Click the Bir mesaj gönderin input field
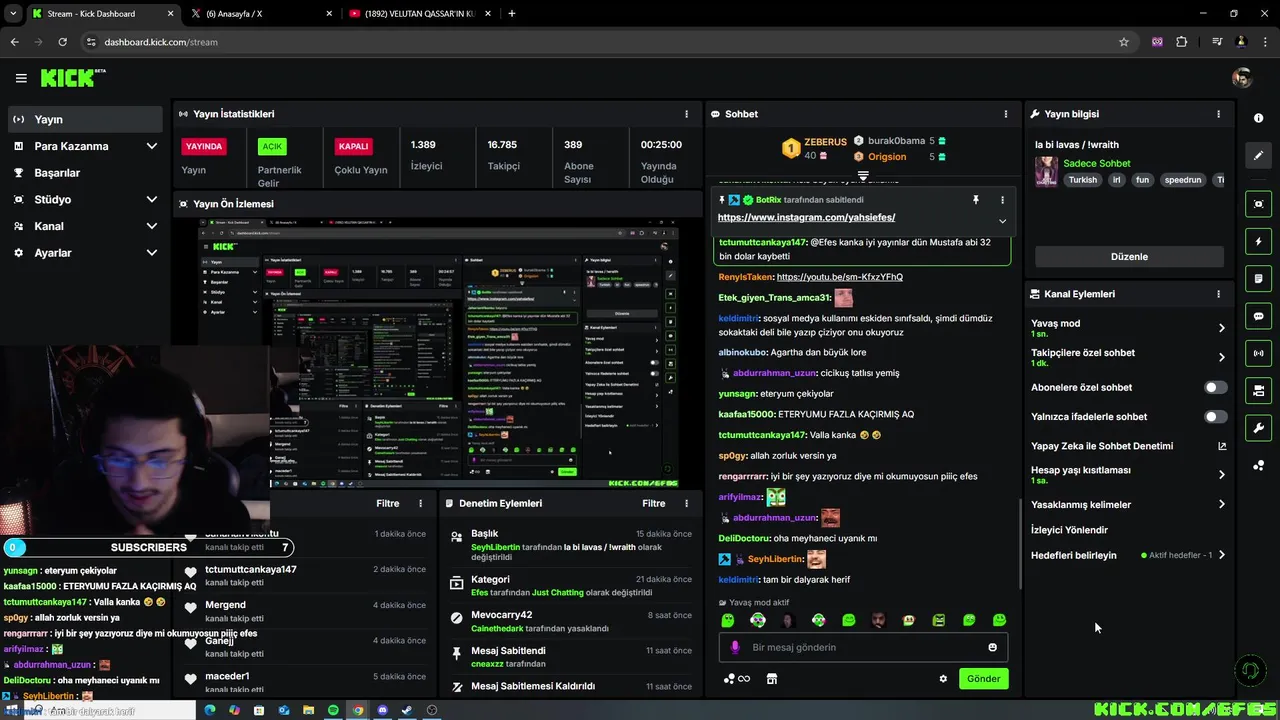1280x720 pixels. click(x=862, y=647)
